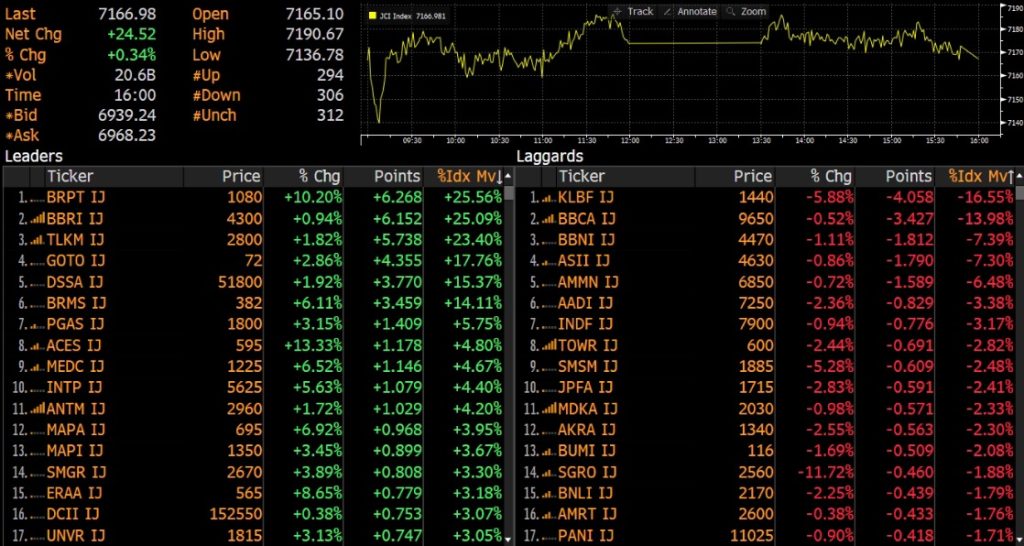The image size is (1024, 546).
Task: Click BRPT IJ +10.20% change cell
Action: 312,197
